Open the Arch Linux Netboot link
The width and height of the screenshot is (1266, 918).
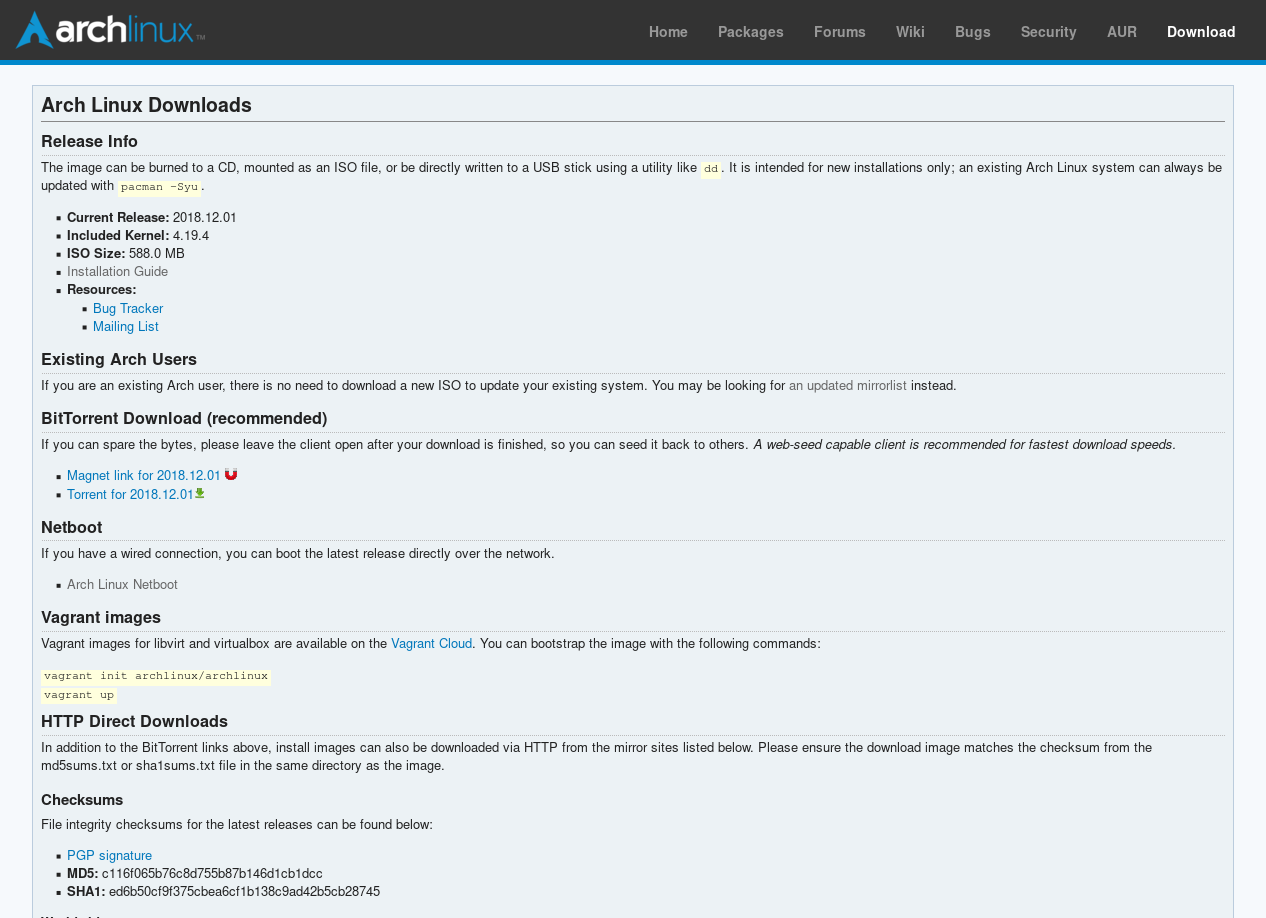coord(122,585)
